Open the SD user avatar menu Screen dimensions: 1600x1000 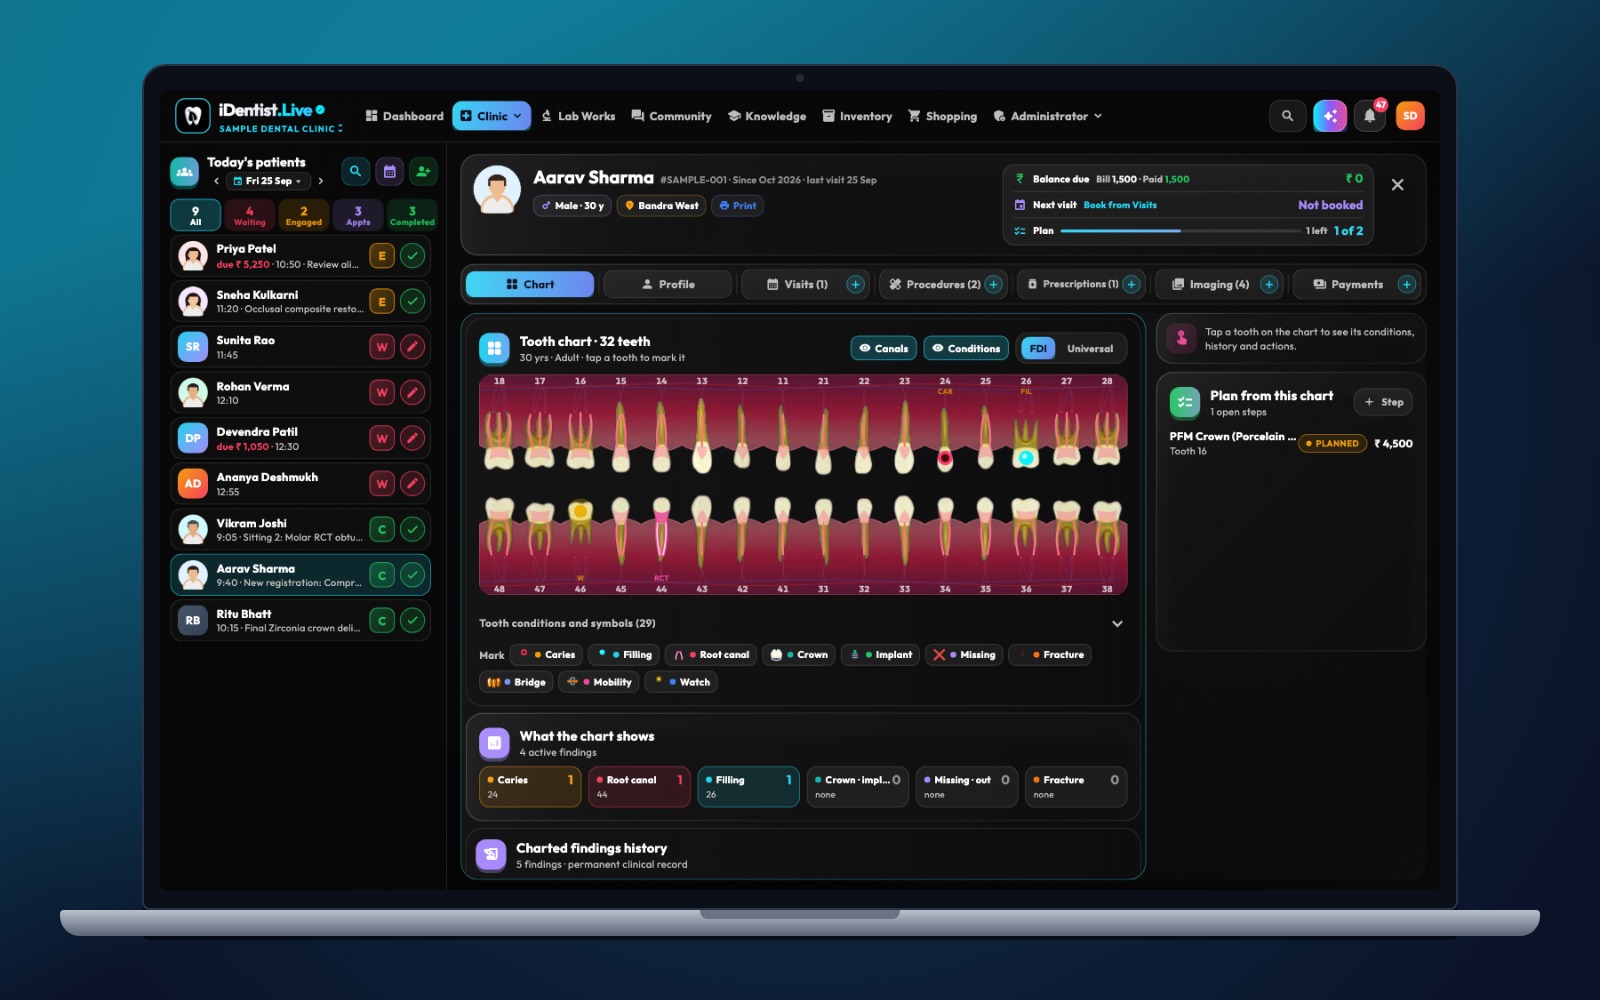[x=1410, y=116]
